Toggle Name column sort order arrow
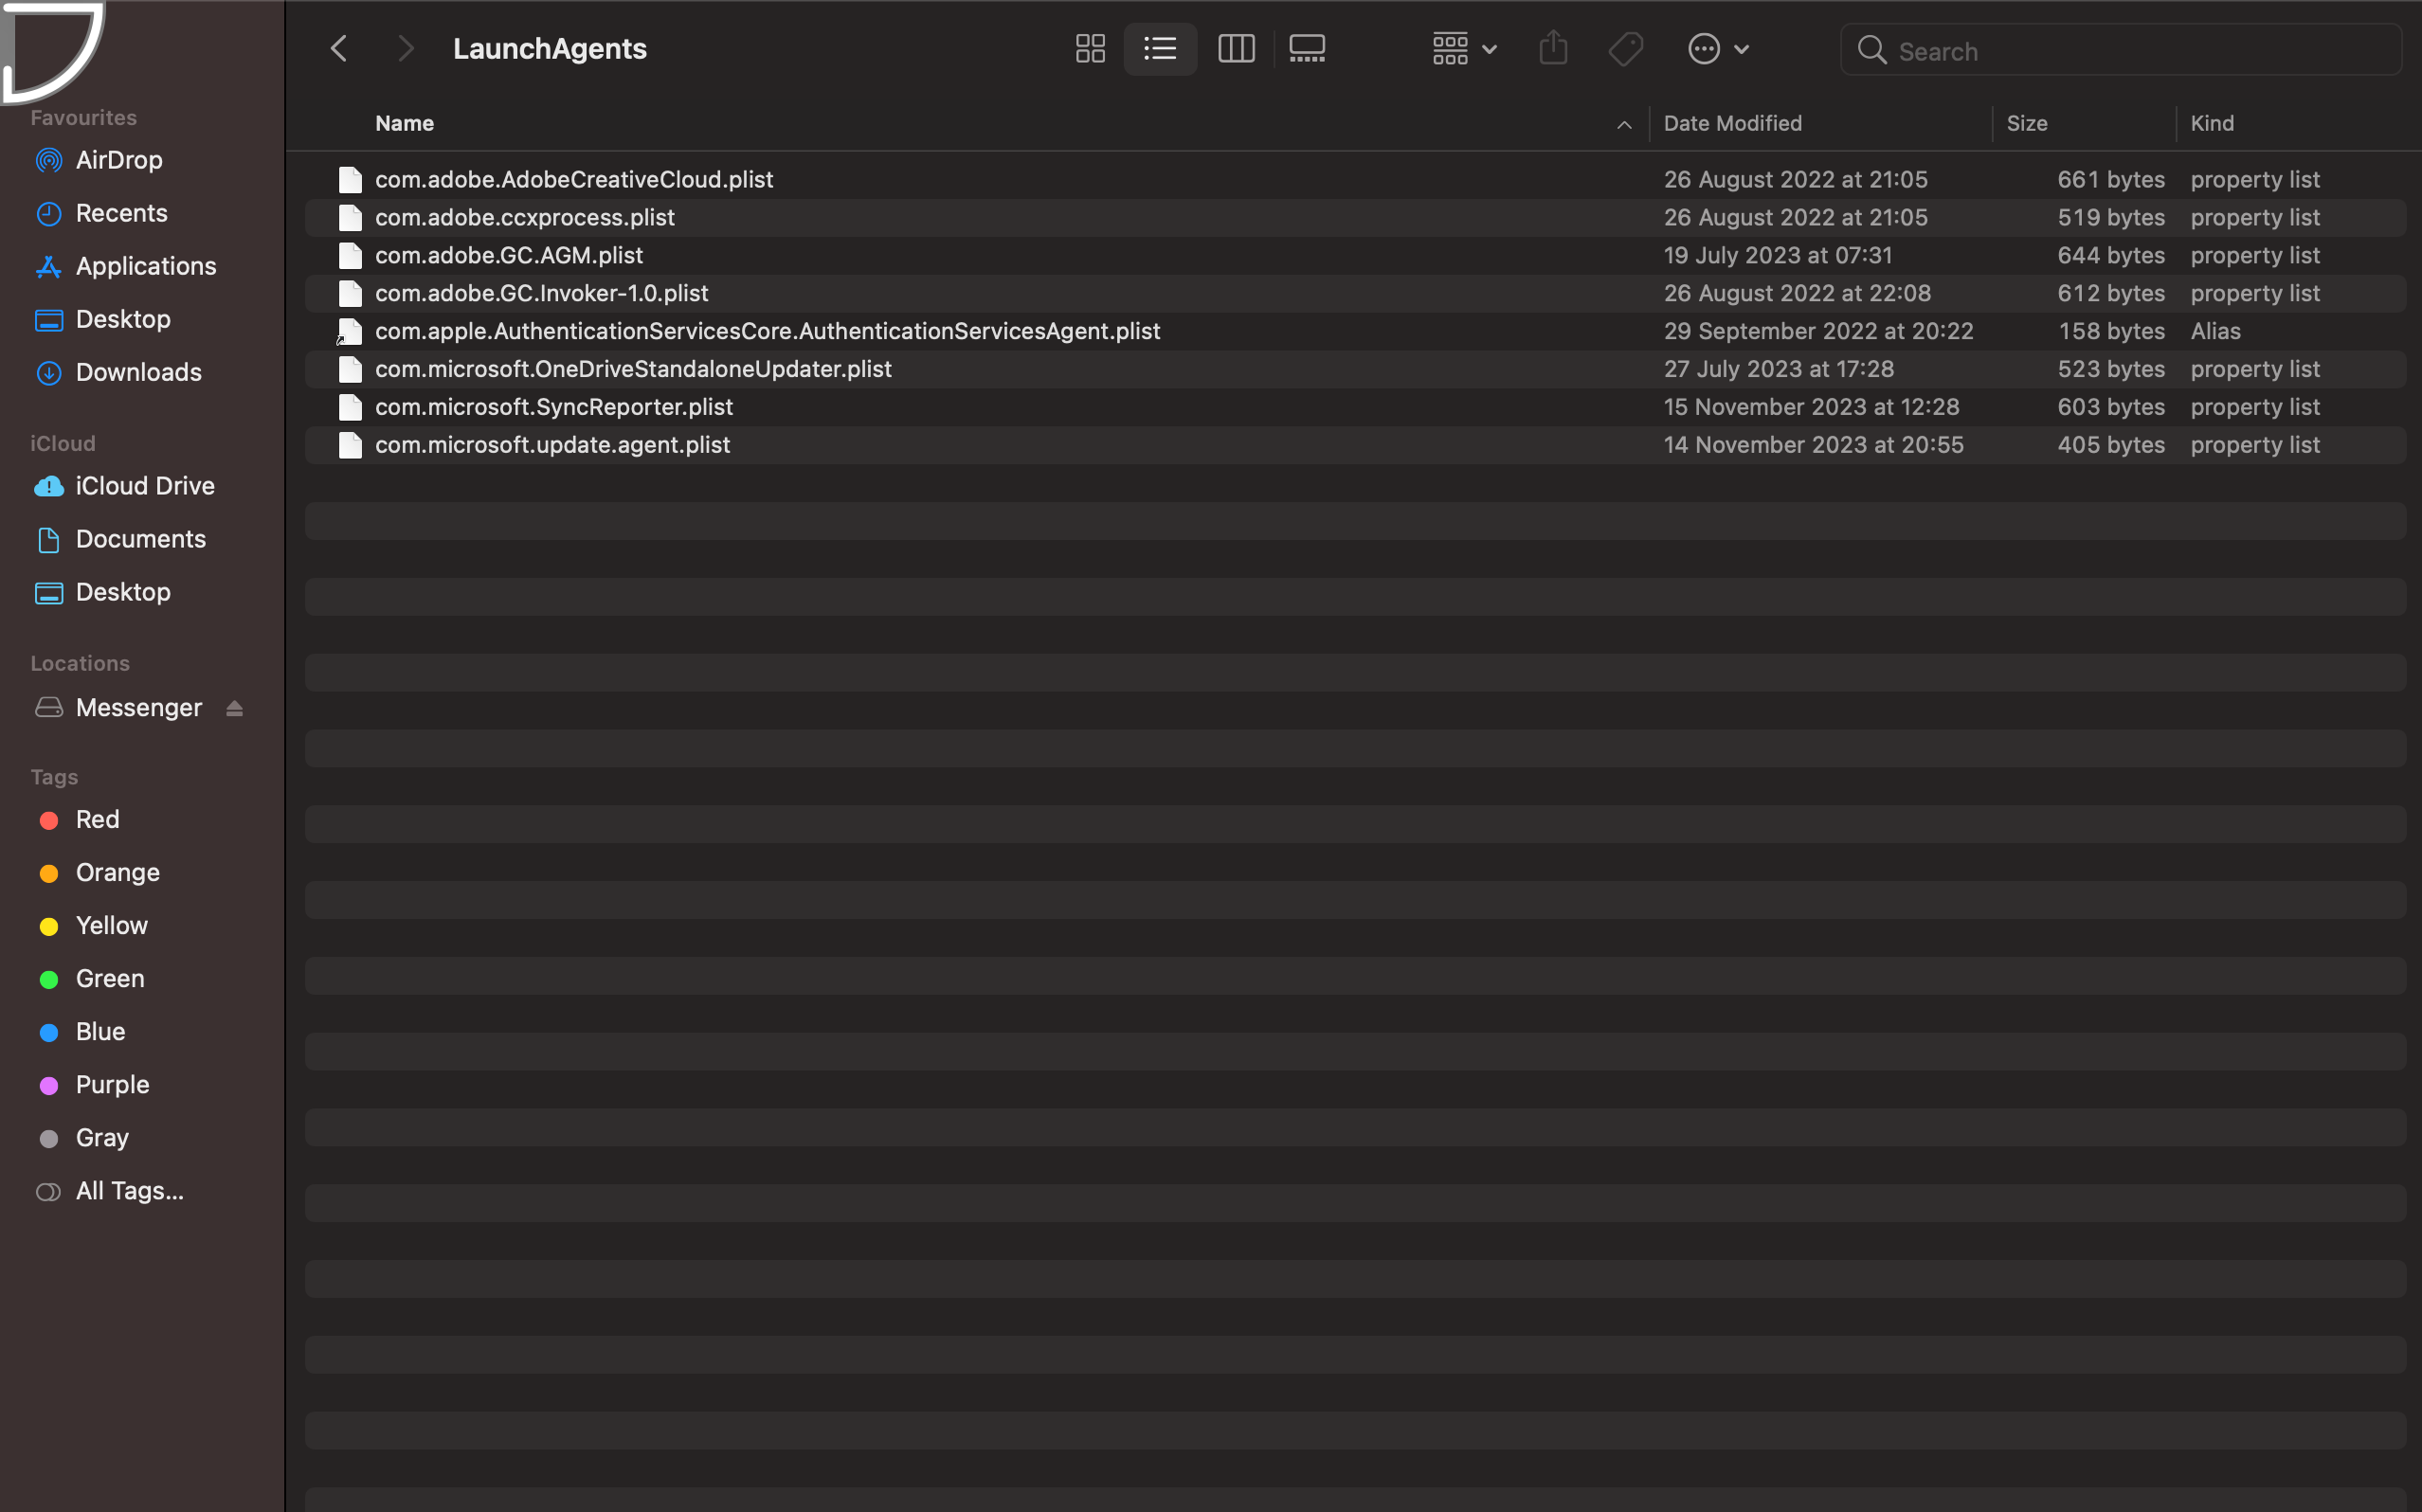 pos(1624,124)
